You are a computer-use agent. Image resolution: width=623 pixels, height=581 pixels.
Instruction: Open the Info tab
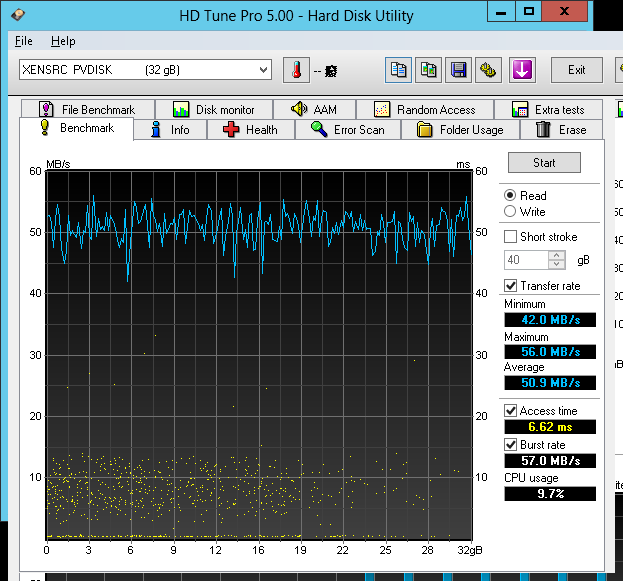tap(170, 130)
